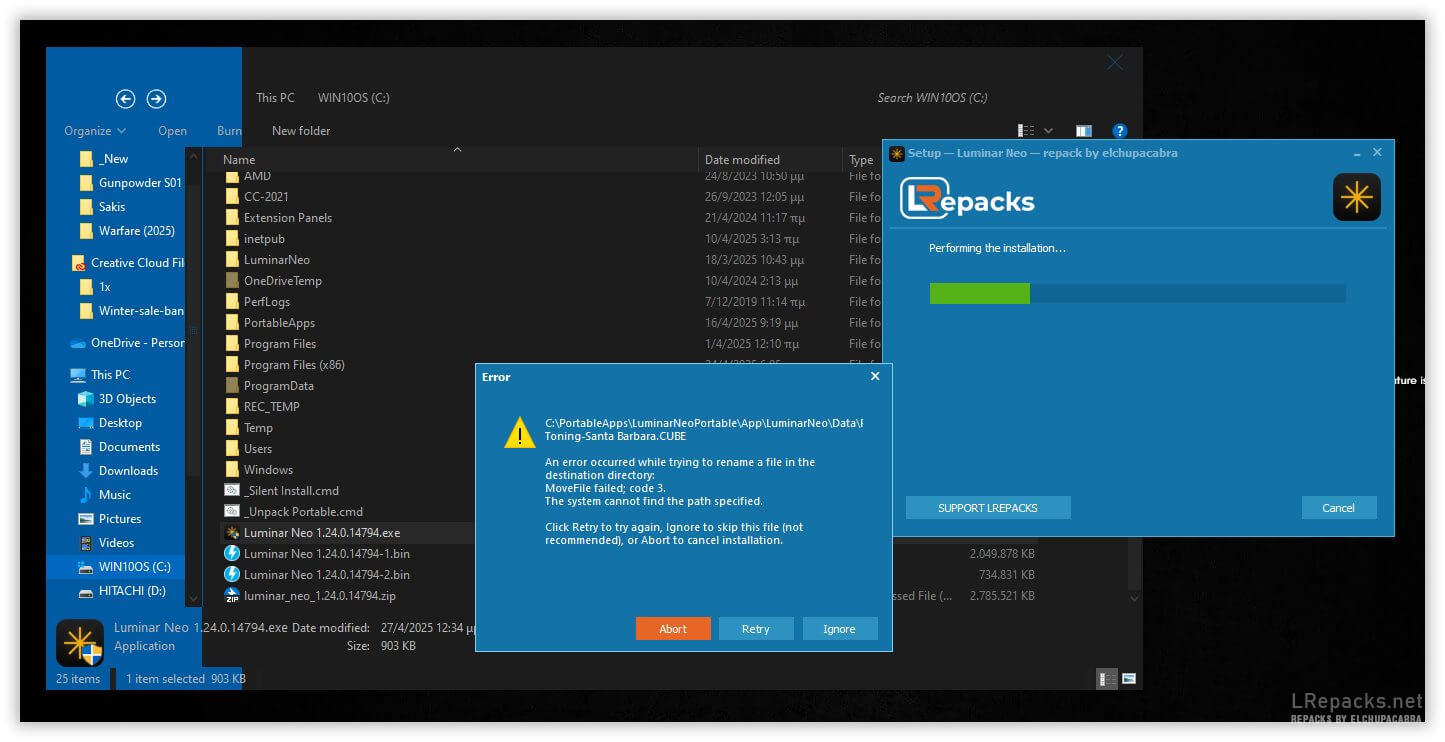Open OneDrive - Personal cloud icon
Screen dimensions: 1445x742
pos(78,343)
